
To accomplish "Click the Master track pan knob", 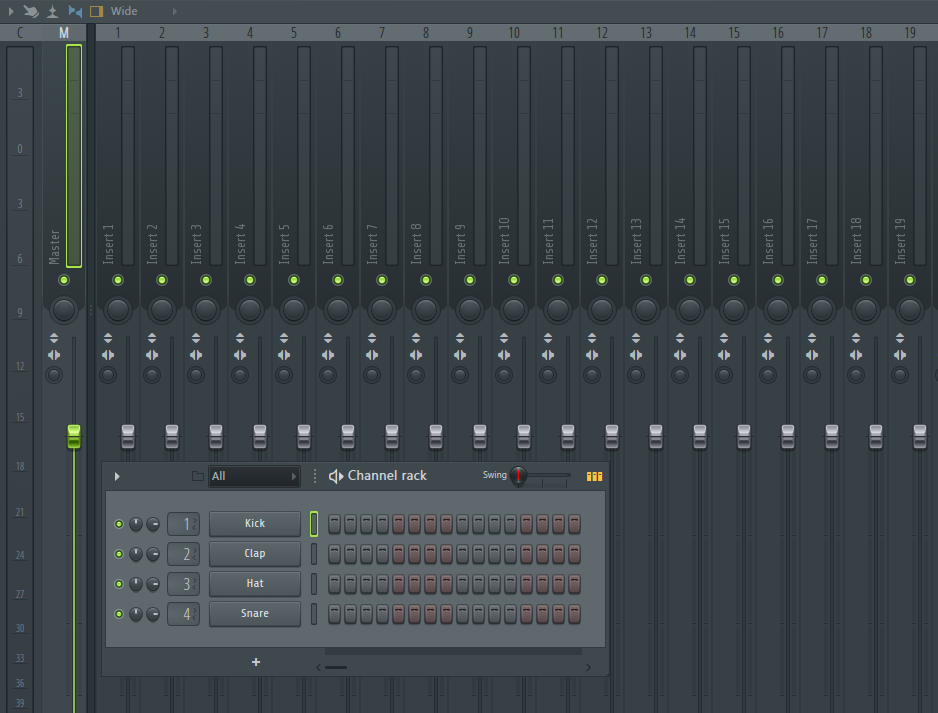I will pos(64,310).
